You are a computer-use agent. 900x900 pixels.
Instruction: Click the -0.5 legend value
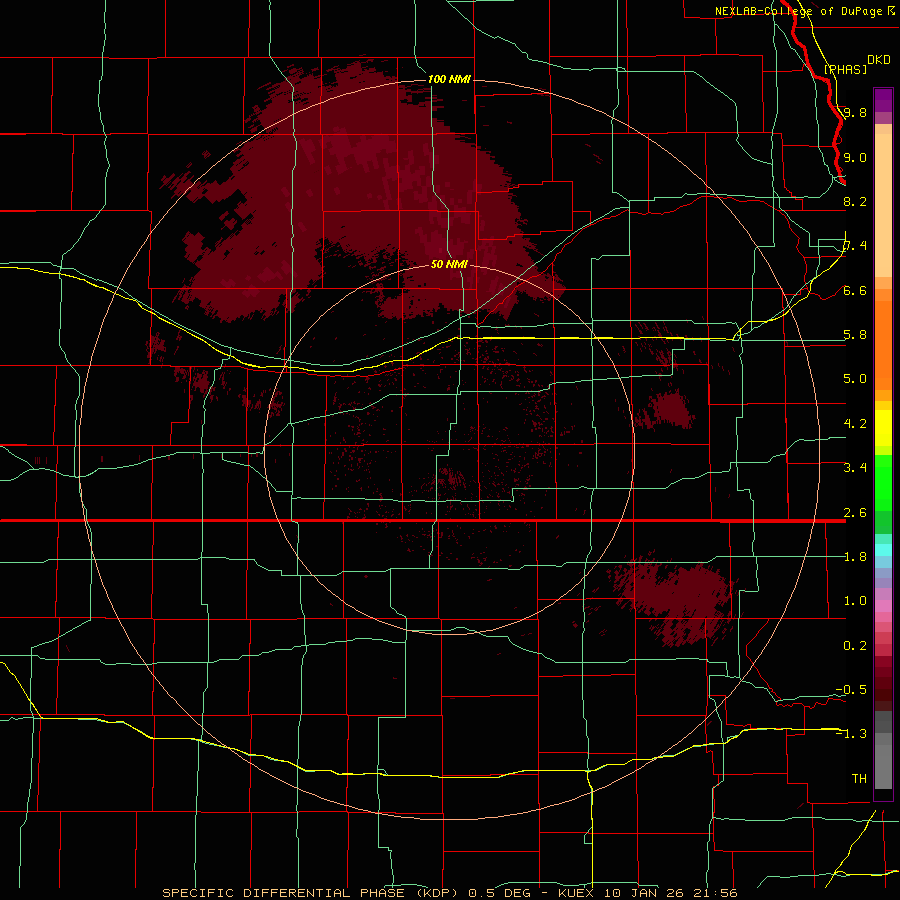click(x=851, y=689)
